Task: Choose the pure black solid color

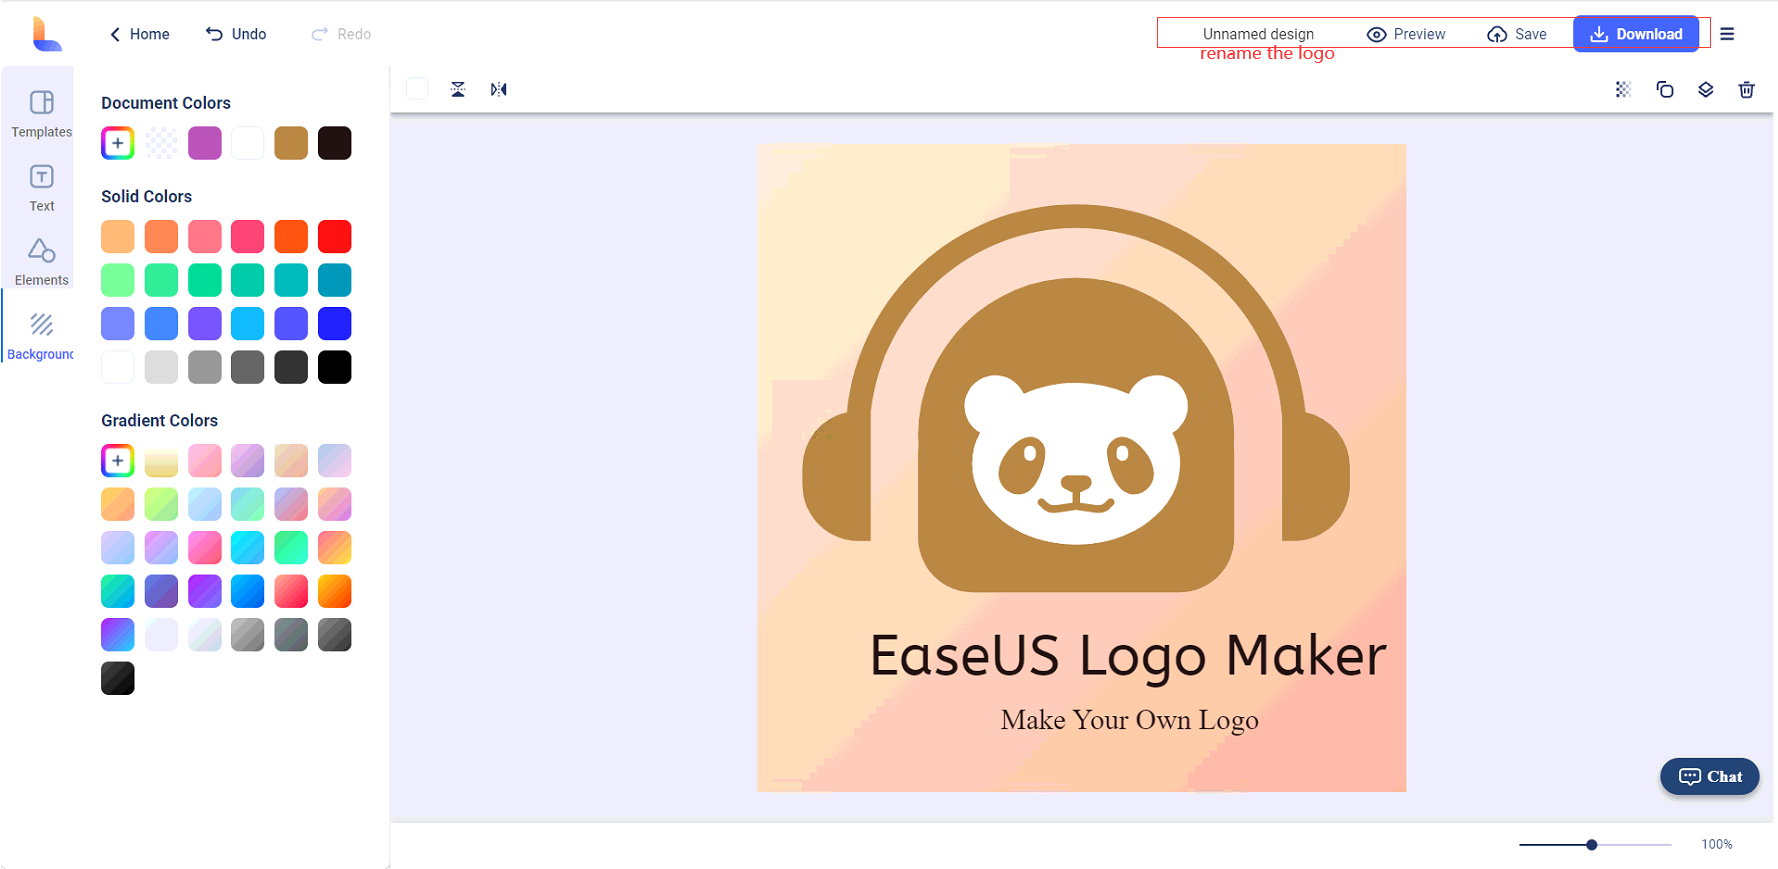Action: [x=335, y=367]
